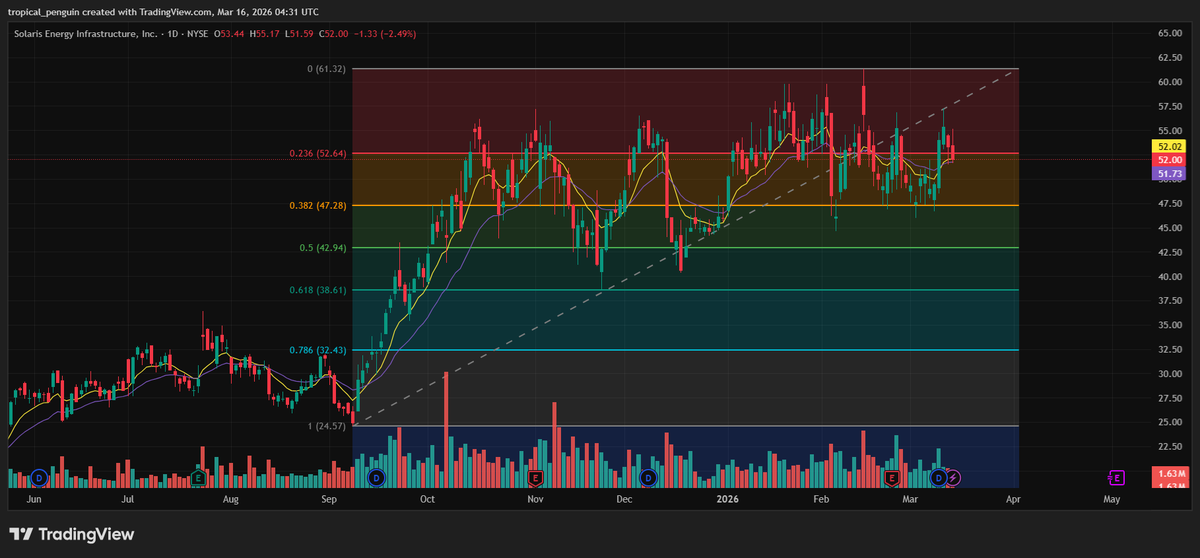Click the red 52.00 last price label
Viewport: 1200px width, 558px height.
coord(1171,160)
